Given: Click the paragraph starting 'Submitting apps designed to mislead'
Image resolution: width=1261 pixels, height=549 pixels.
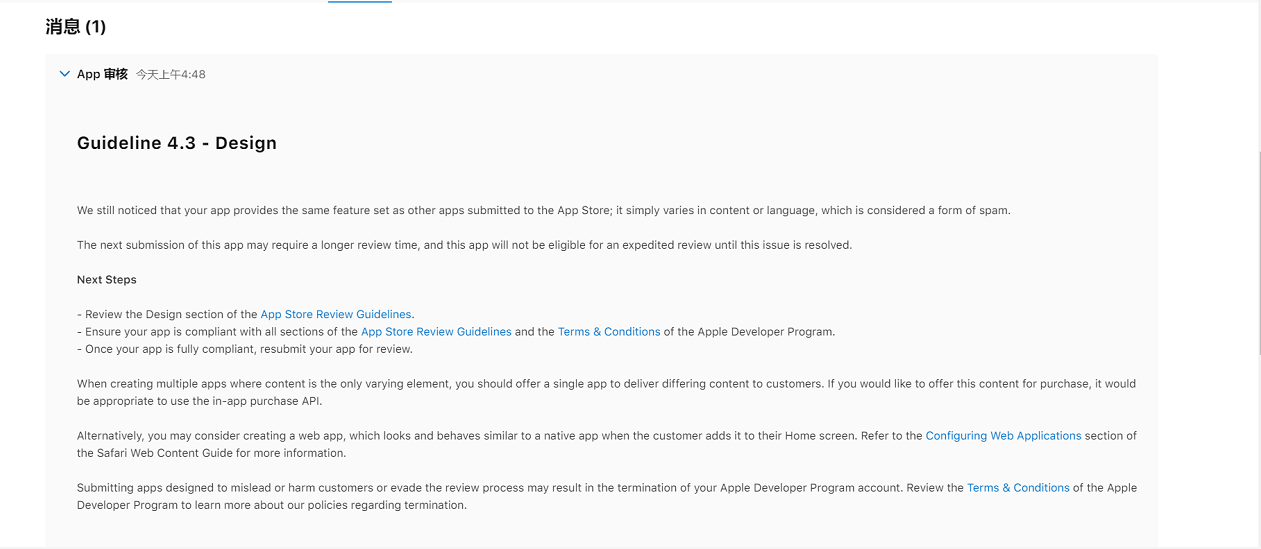Looking at the screenshot, I should coord(606,496).
